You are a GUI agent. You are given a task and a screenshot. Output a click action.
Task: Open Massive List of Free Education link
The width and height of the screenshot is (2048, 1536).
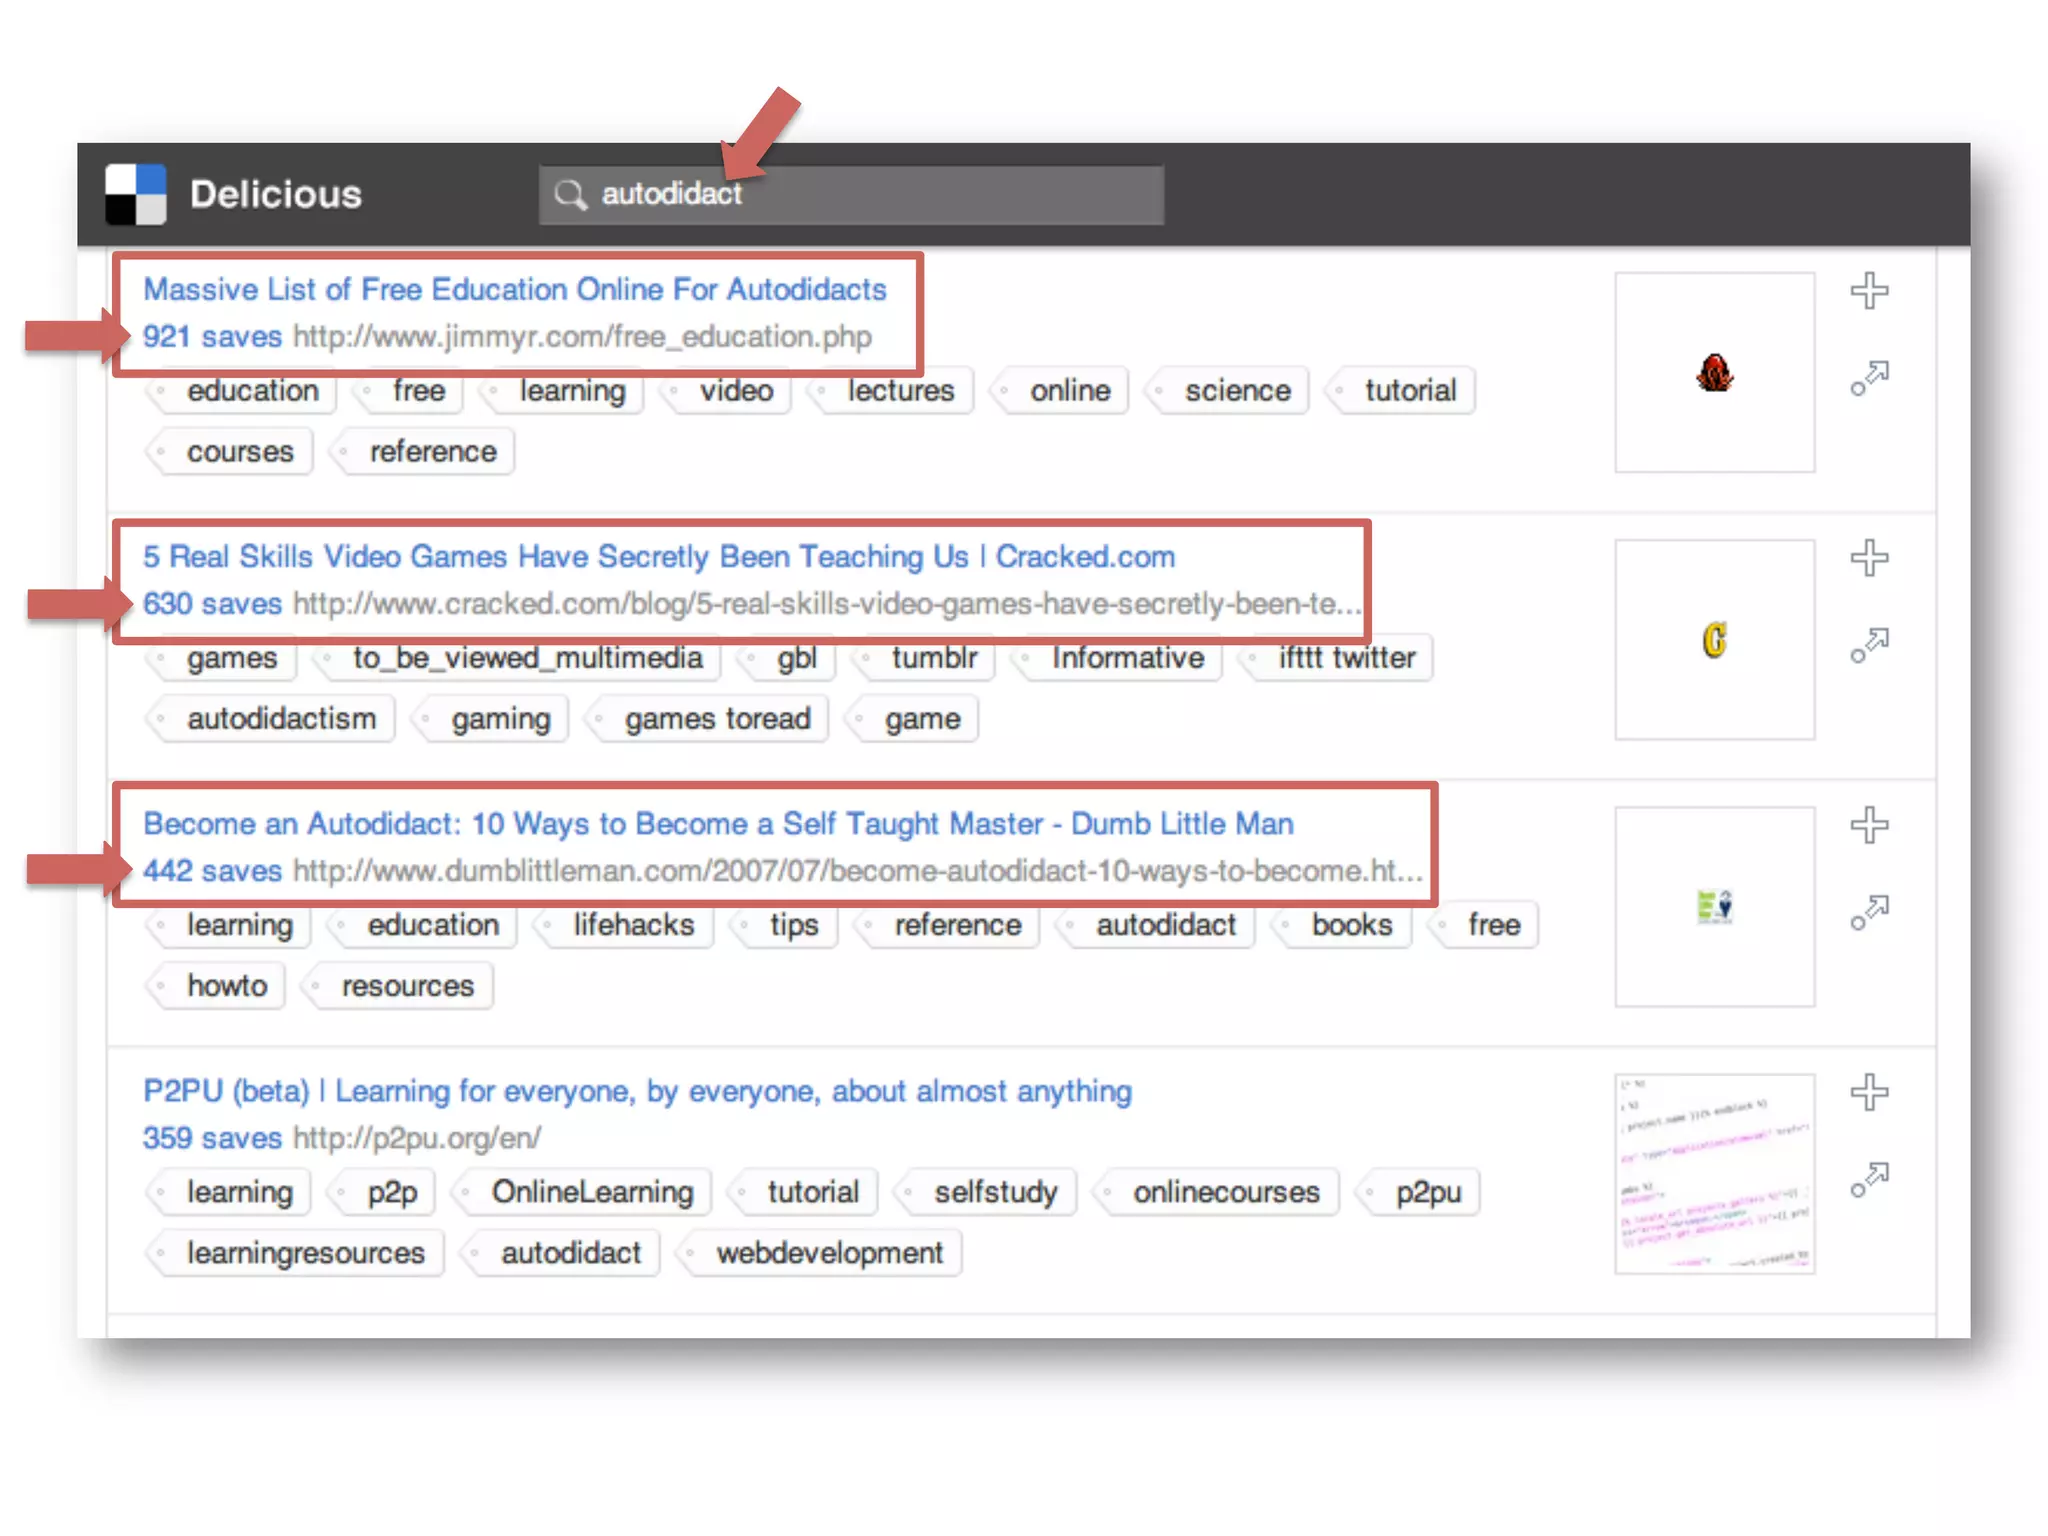[x=514, y=290]
